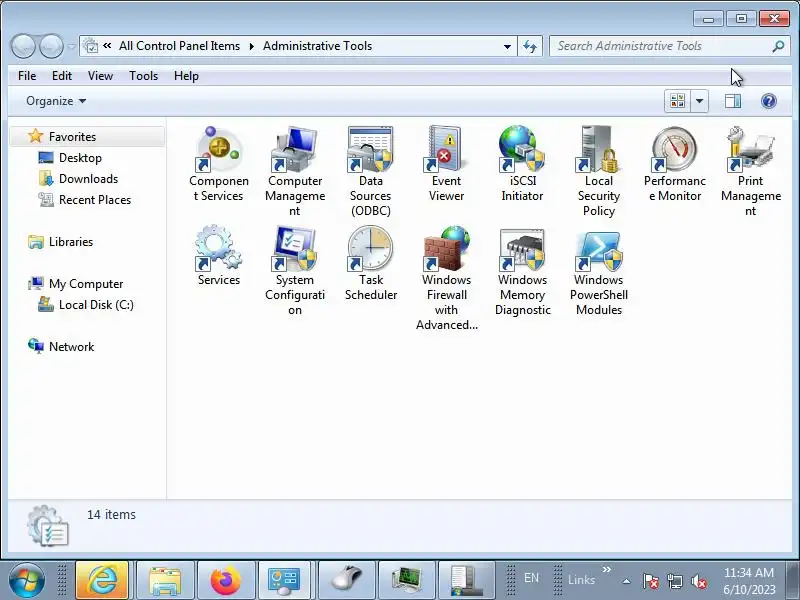The image size is (800, 600).
Task: Open the File menu
Action: (27, 76)
